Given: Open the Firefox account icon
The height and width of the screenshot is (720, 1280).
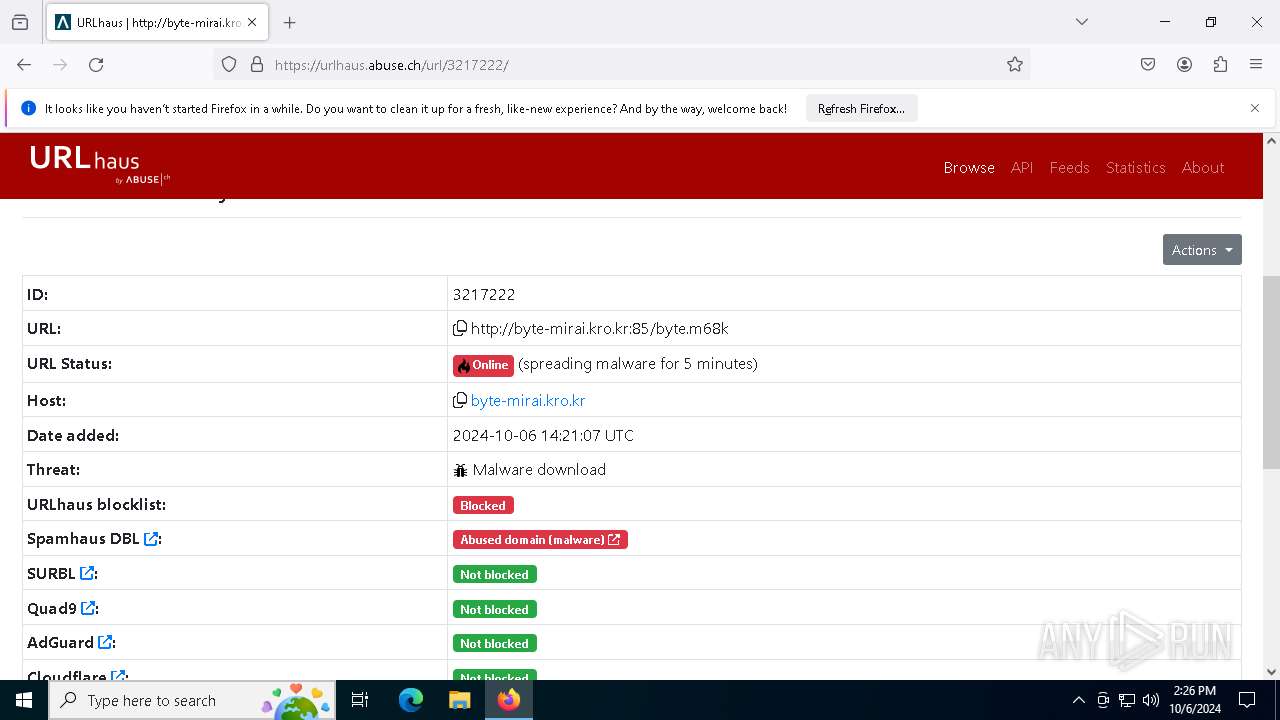Looking at the screenshot, I should click(1184, 64).
